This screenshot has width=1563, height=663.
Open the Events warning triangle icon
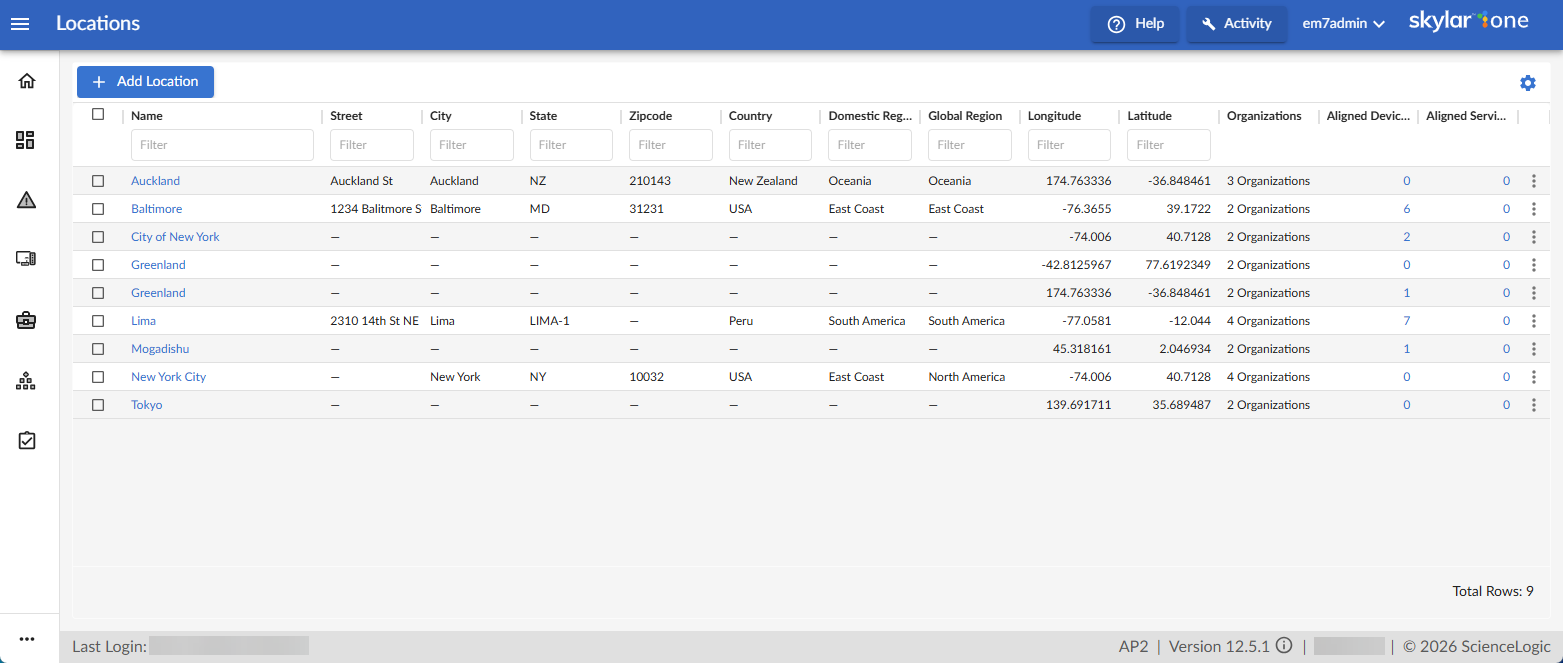[27, 200]
